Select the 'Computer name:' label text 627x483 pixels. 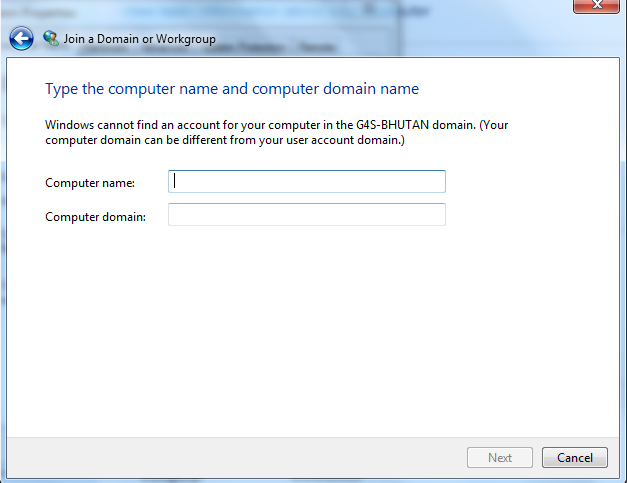pyautogui.click(x=90, y=183)
